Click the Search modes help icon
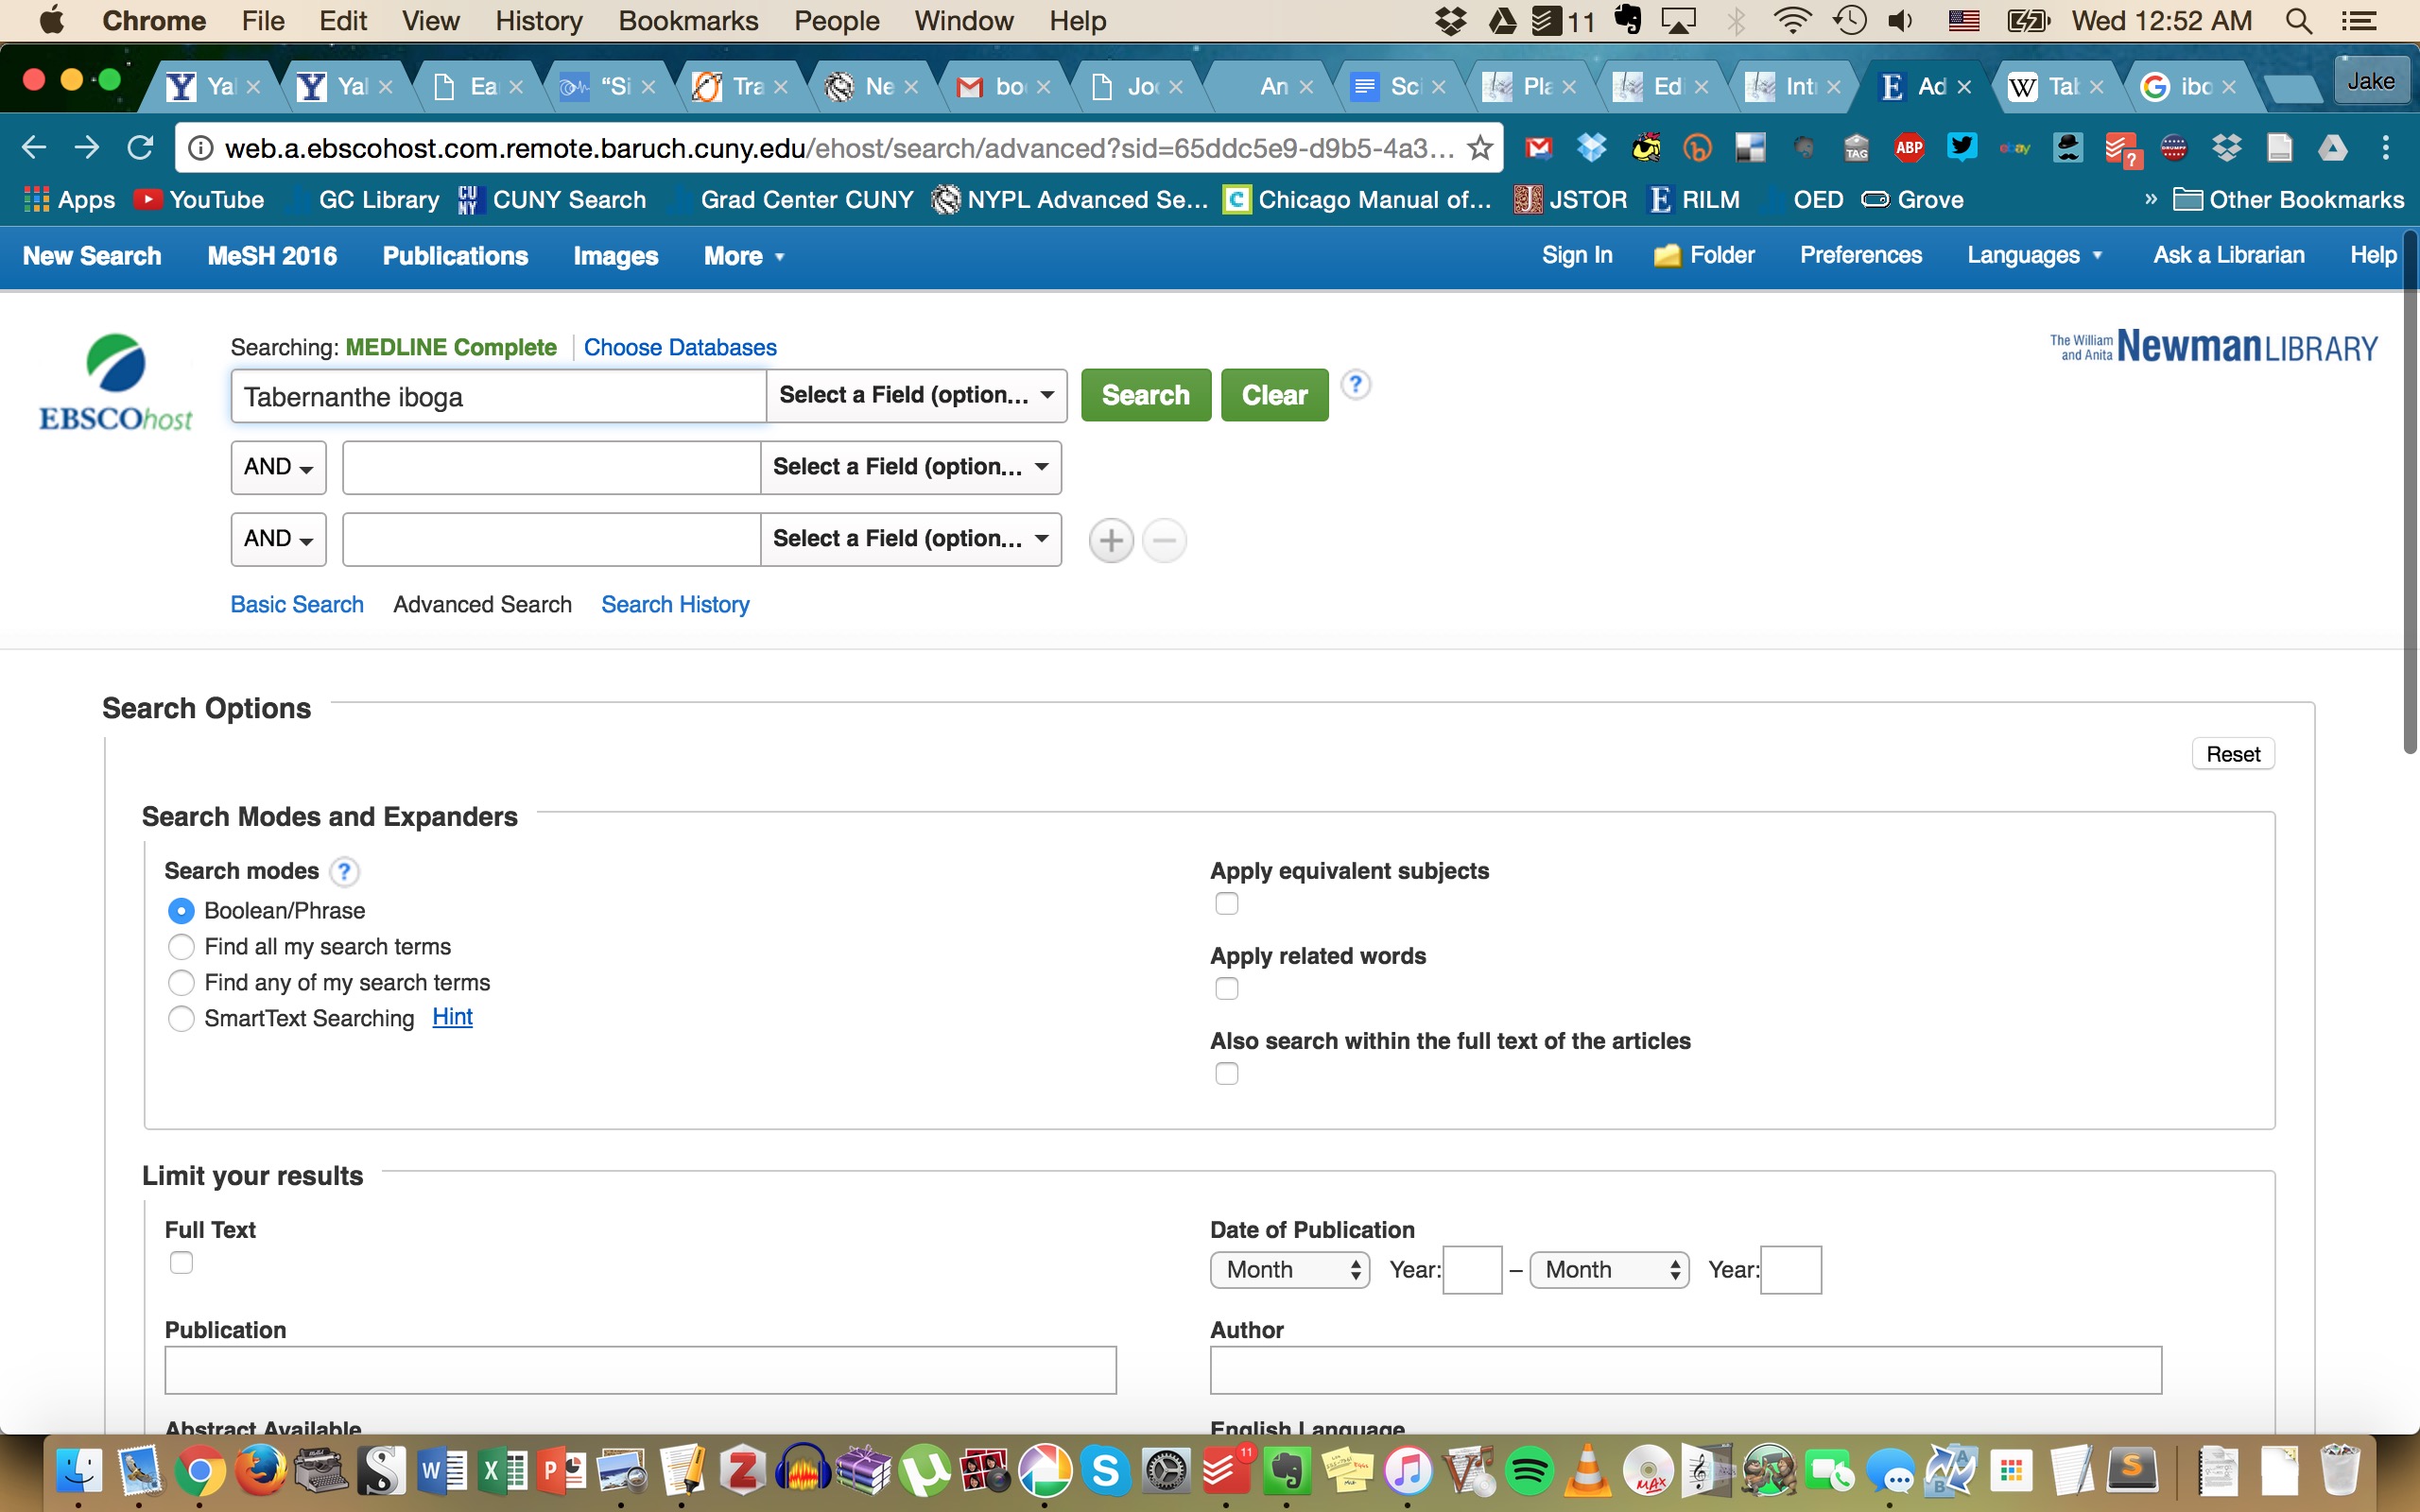This screenshot has height=1512, width=2420. tap(344, 872)
